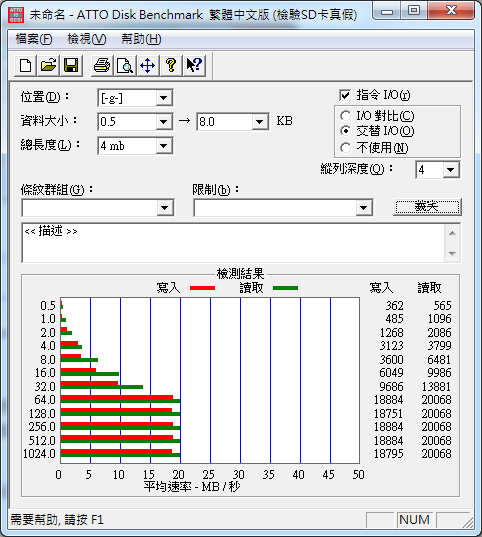Click the 讀取 value 13881
This screenshot has width=482, height=537.
click(436, 387)
